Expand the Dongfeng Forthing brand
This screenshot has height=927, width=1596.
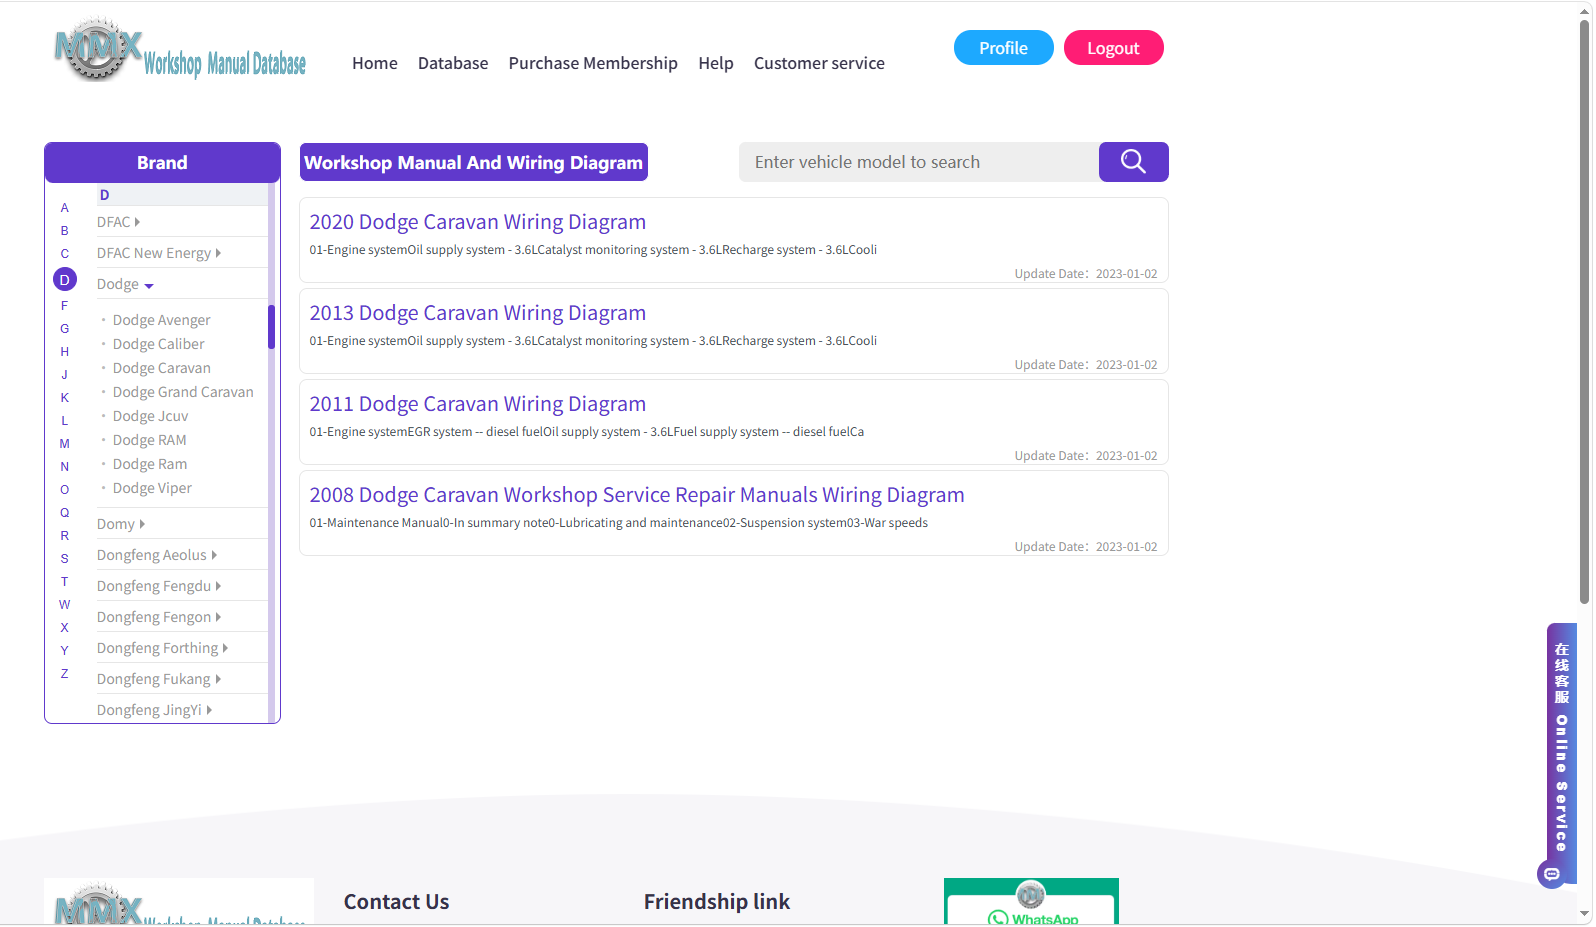coord(163,648)
